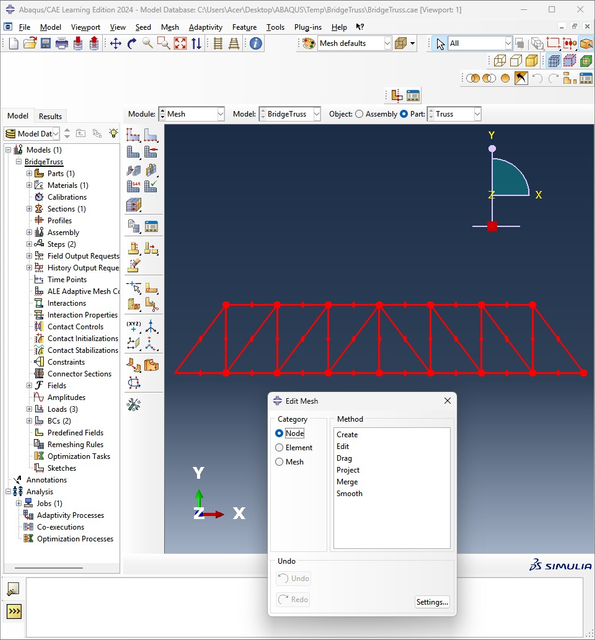Click the Auto-Fit View icon

coord(180,43)
